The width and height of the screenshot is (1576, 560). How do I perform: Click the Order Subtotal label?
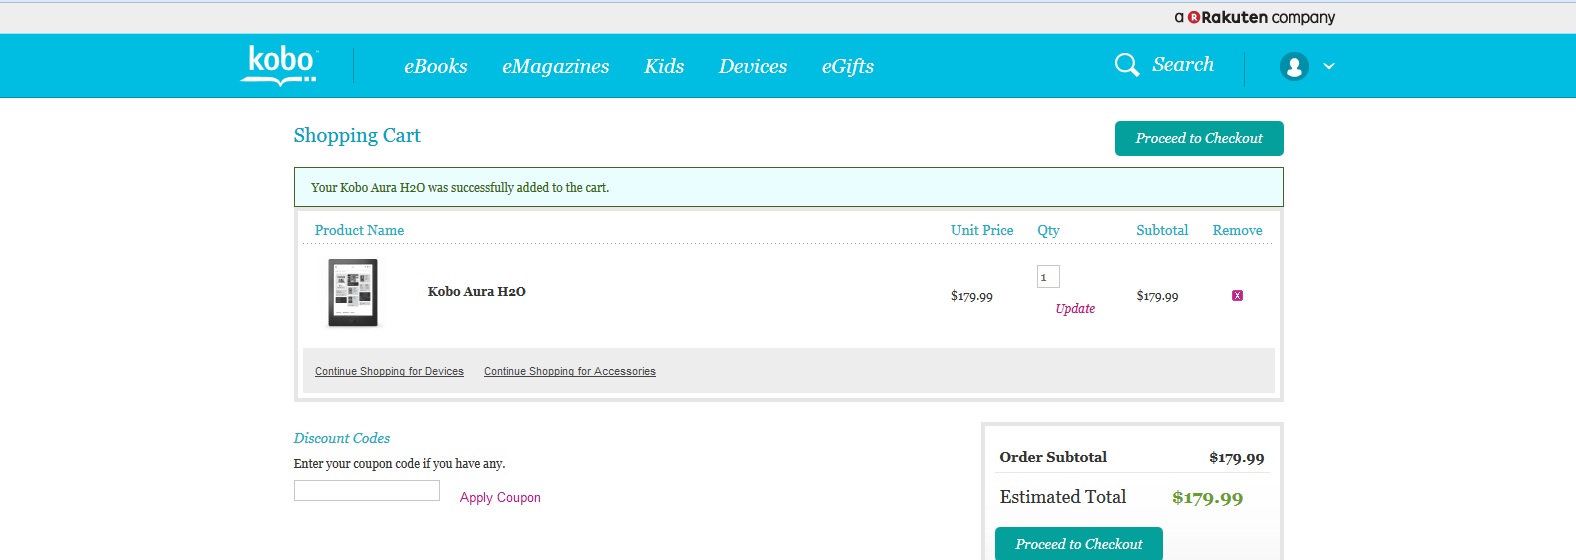(x=1053, y=457)
